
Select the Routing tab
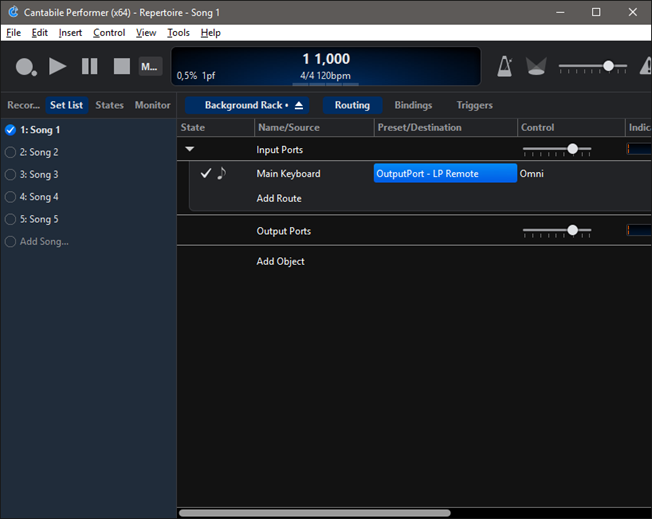[x=352, y=105]
